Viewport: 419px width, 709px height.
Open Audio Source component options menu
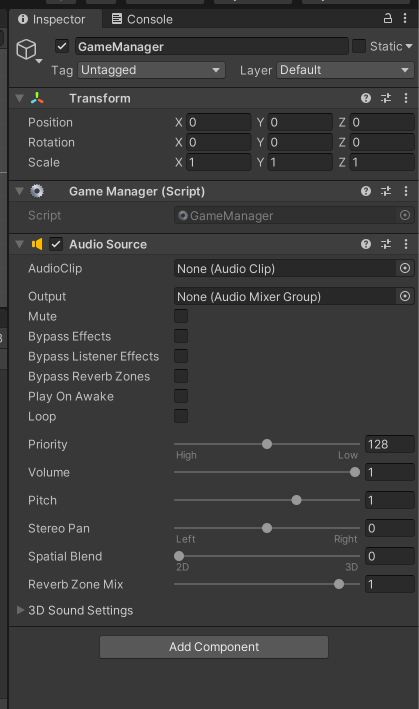coord(406,244)
